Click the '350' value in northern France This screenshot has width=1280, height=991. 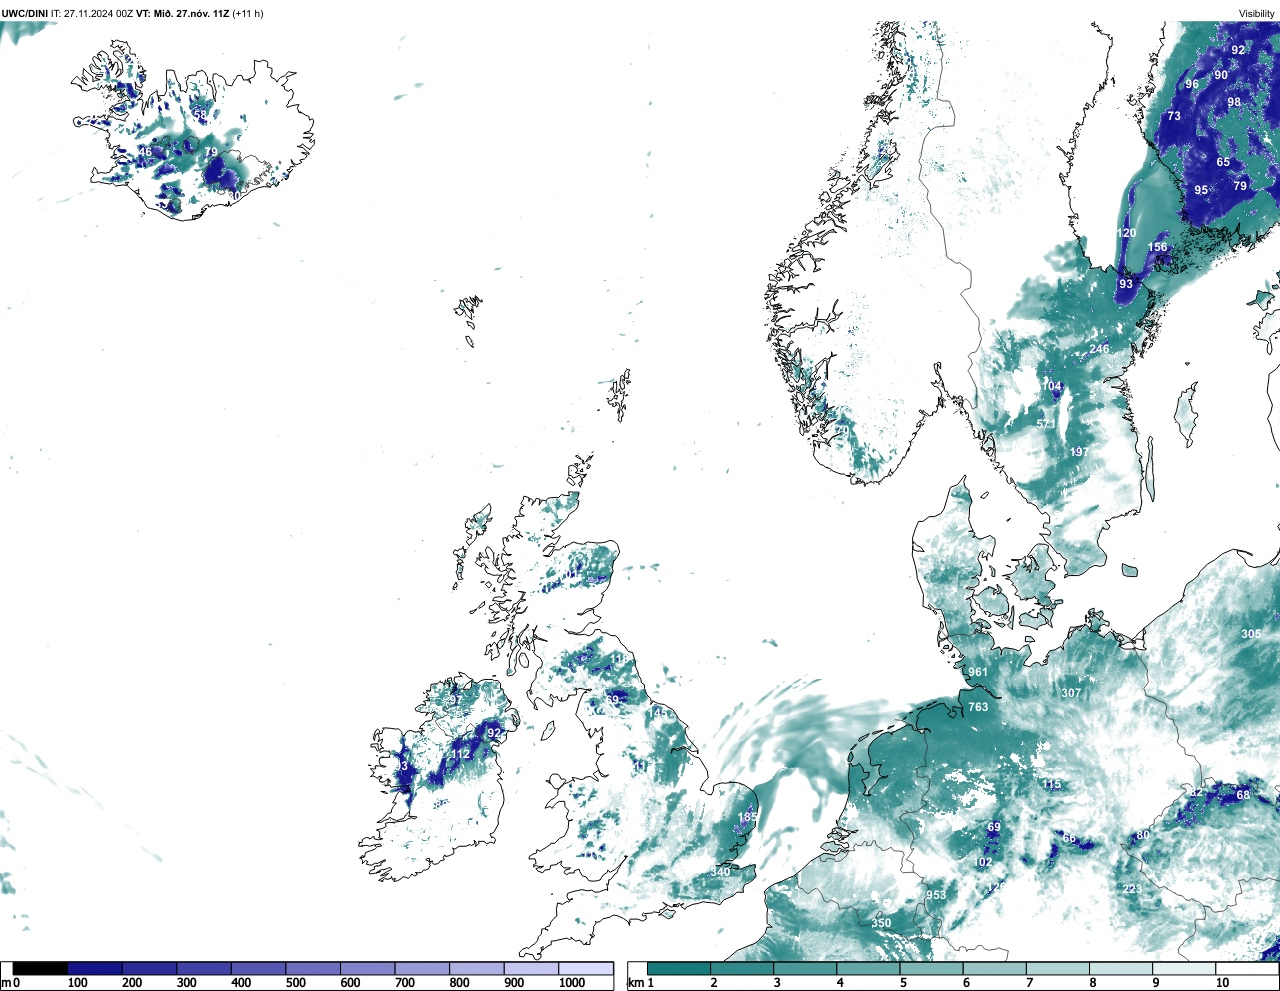coord(881,923)
